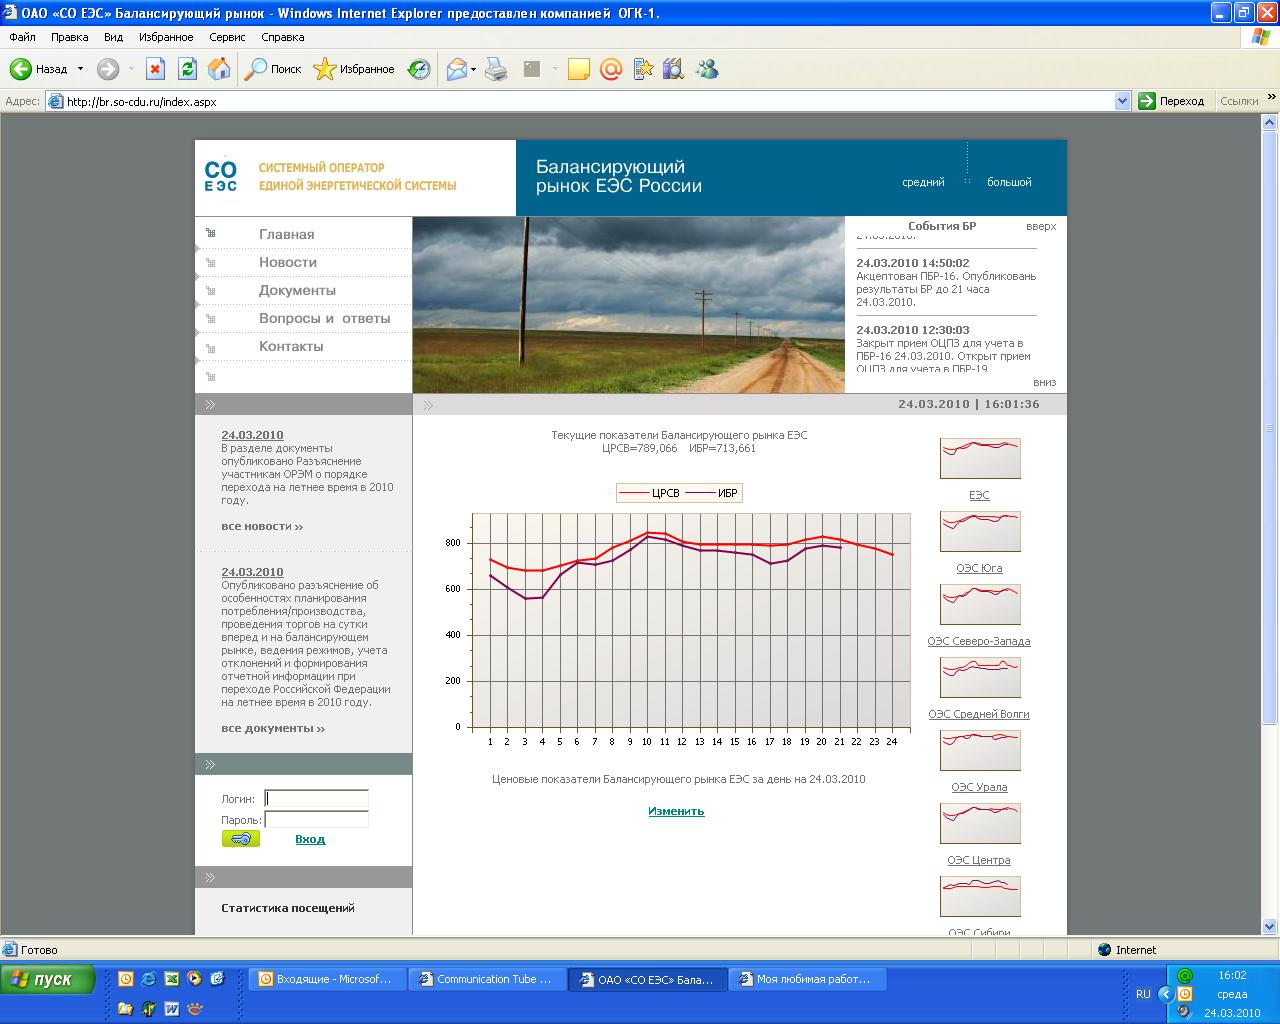Click the Stop loading toolbar icon
This screenshot has height=1024, width=1280.
[x=155, y=69]
